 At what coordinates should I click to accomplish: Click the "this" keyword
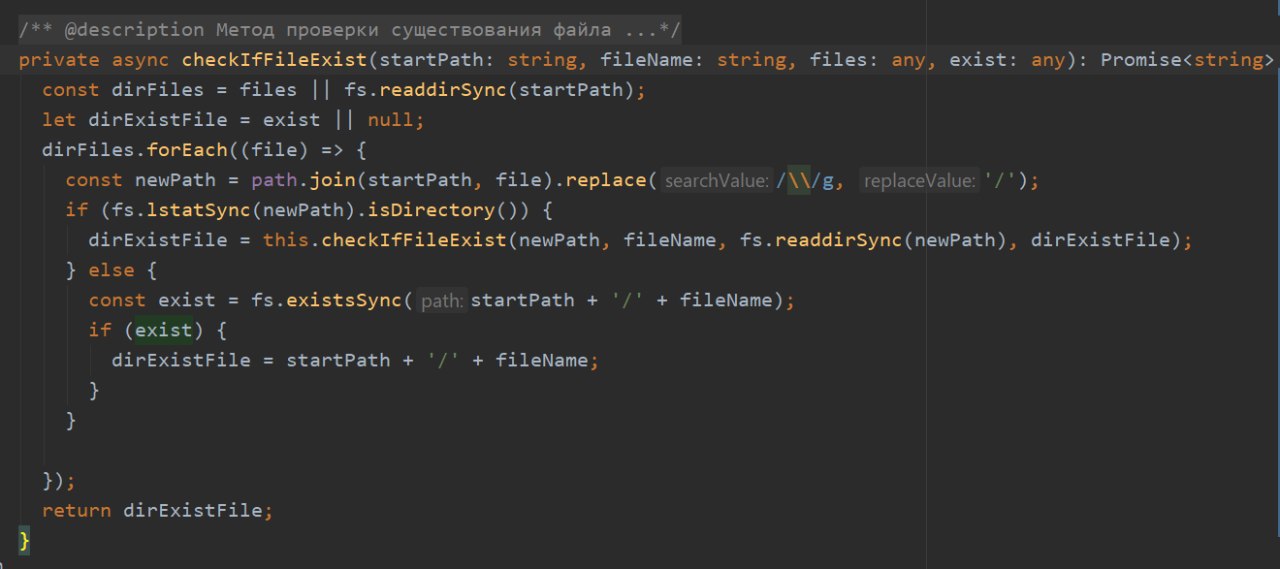(x=286, y=240)
